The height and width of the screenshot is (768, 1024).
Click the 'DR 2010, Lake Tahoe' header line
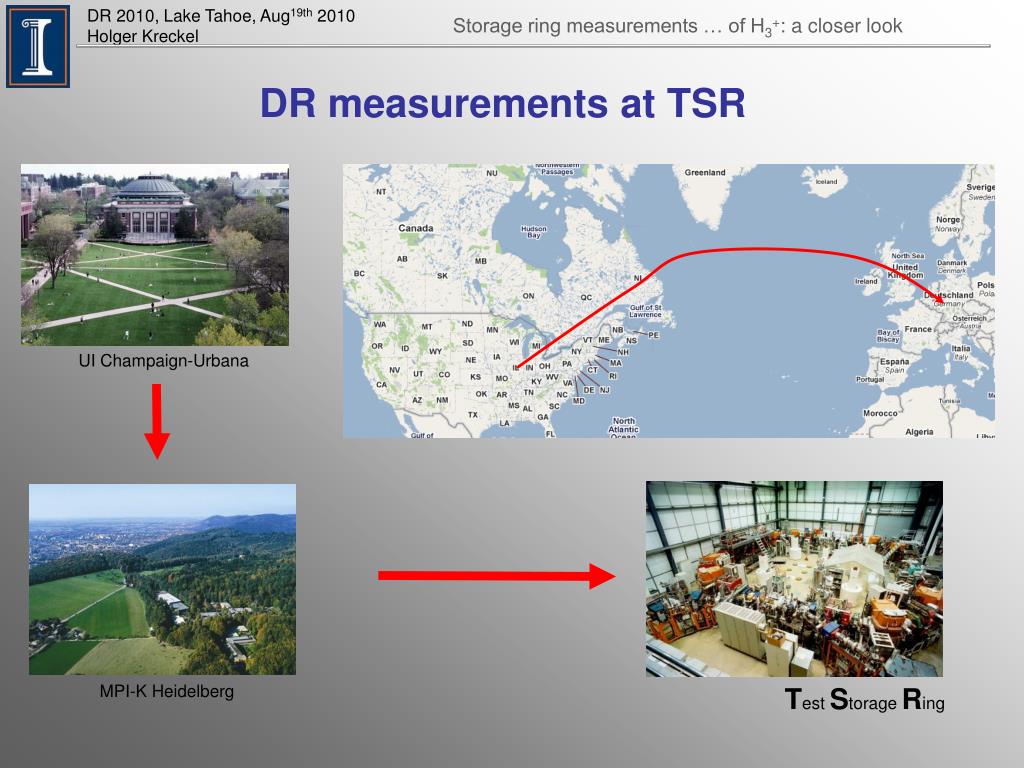[221, 16]
